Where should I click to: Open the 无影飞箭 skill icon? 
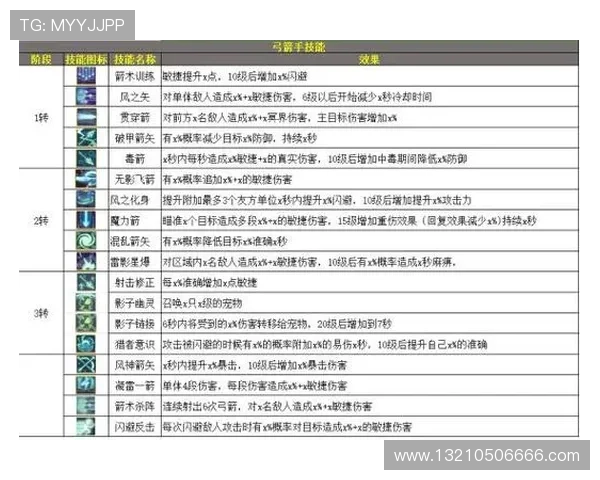86,179
